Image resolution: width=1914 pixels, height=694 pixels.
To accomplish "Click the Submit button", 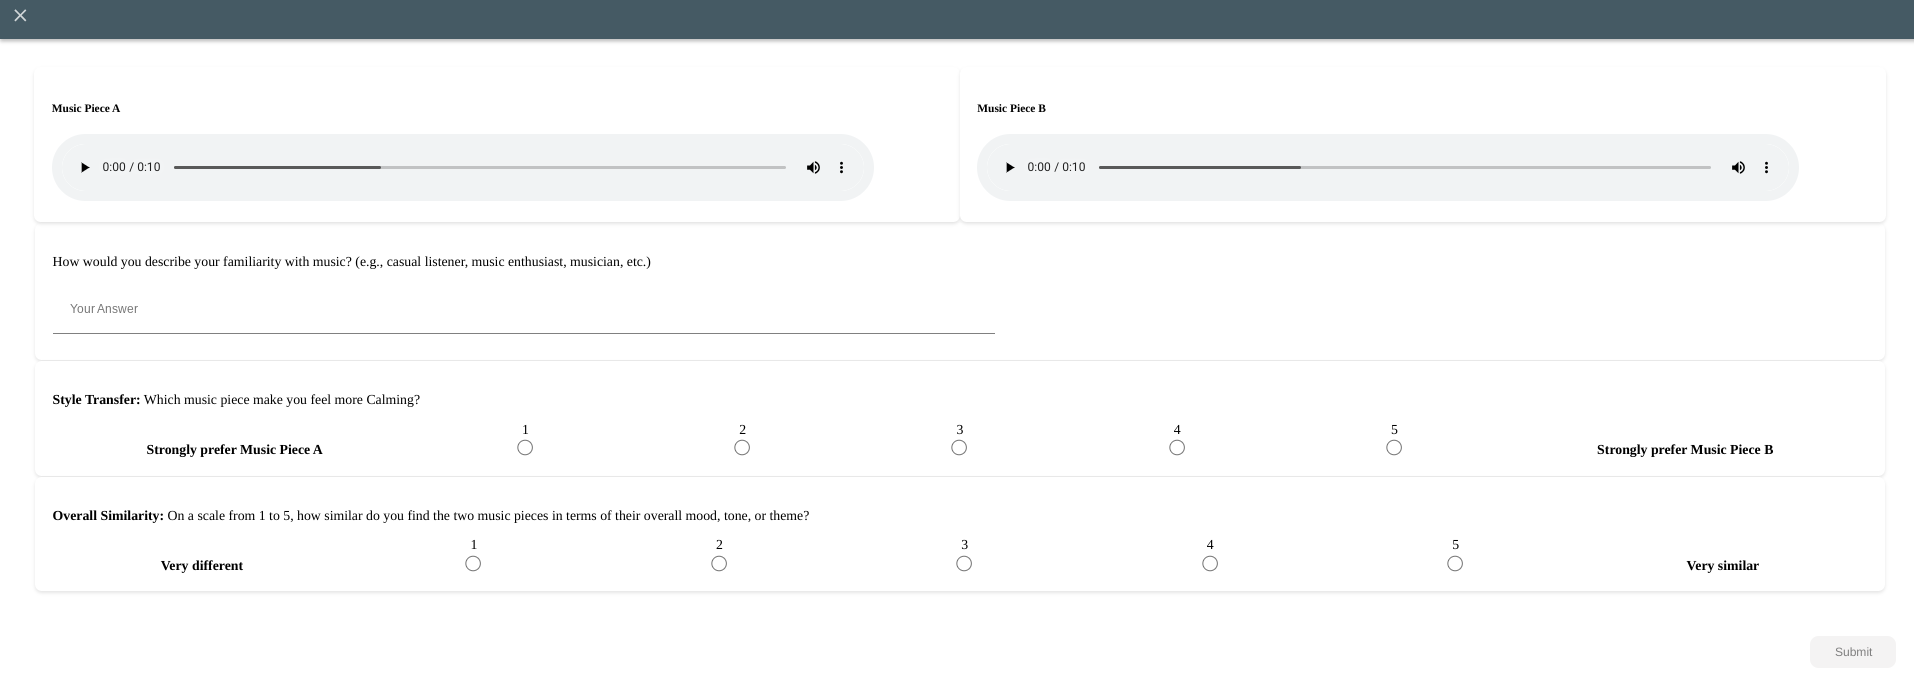I will (x=1852, y=652).
